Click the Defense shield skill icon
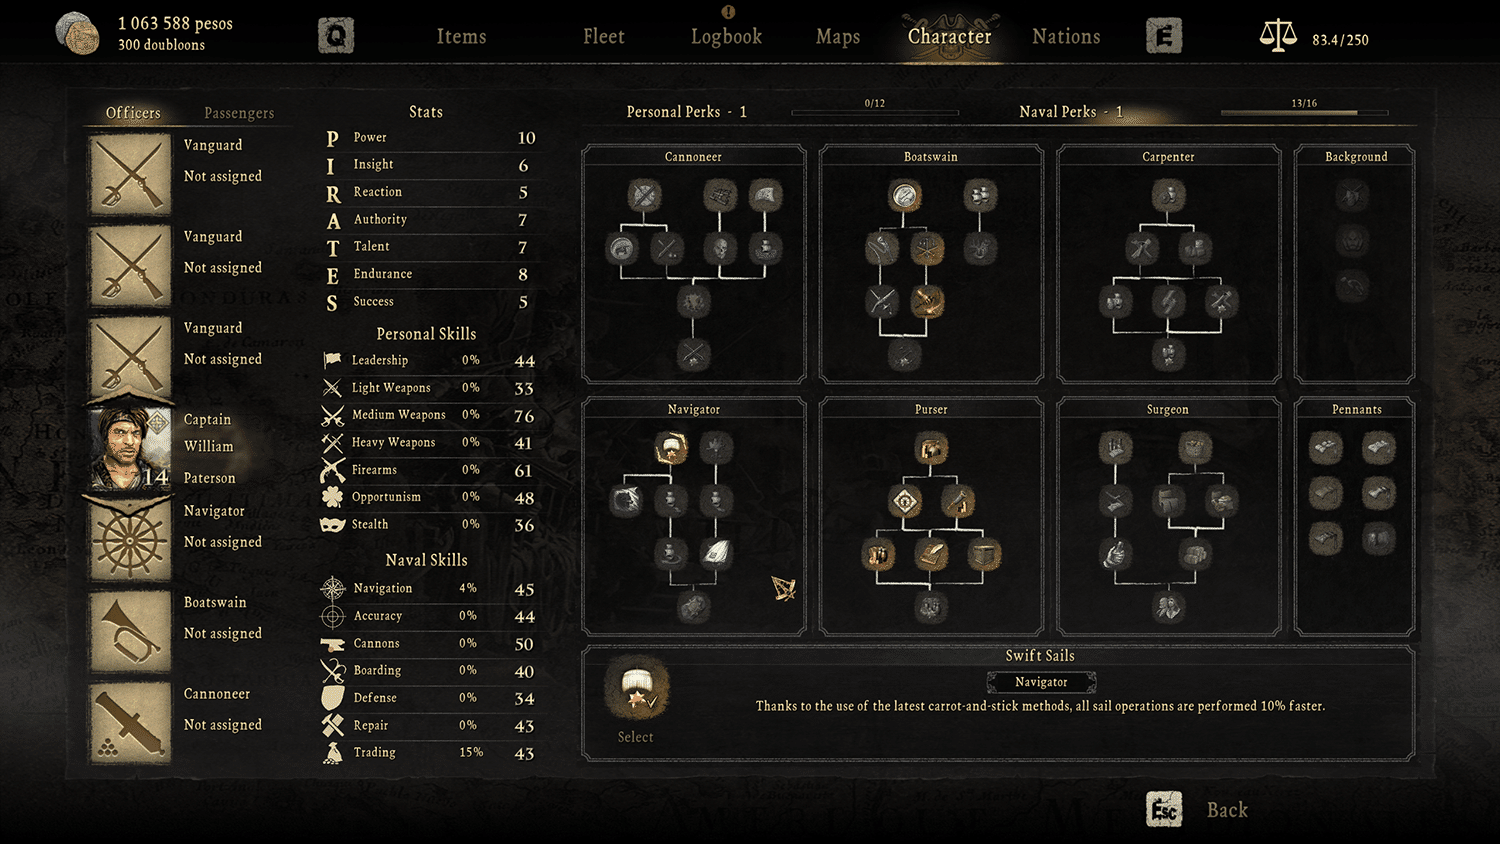The image size is (1500, 844). click(x=332, y=698)
